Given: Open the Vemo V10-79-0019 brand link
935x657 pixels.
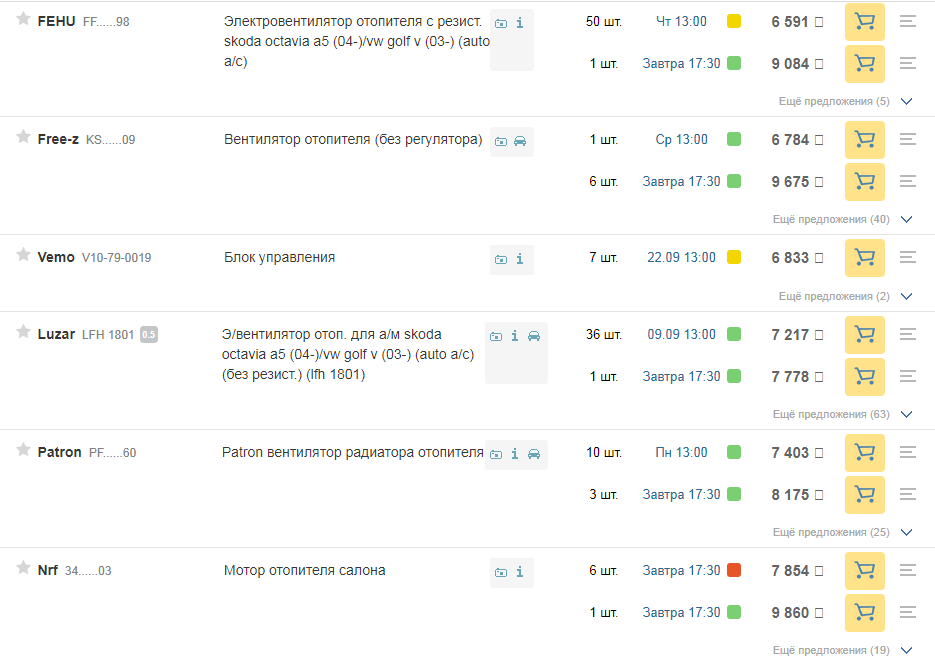Looking at the screenshot, I should click(x=56, y=257).
